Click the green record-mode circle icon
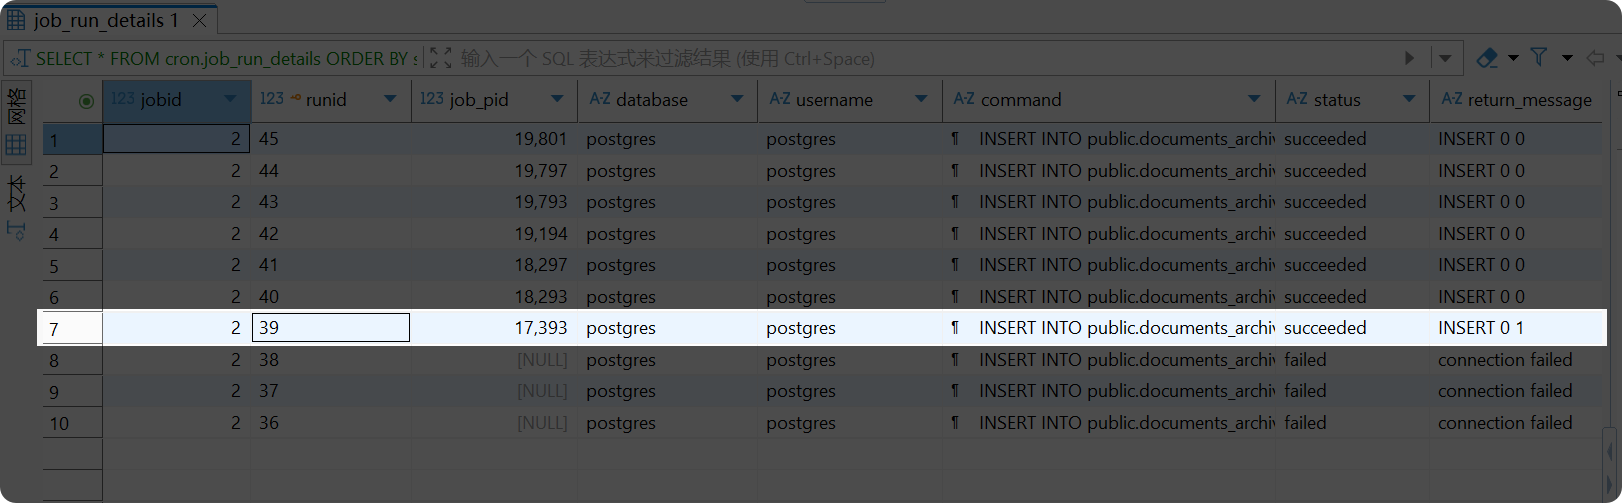Screen dimensions: 1622x503 click(86, 100)
